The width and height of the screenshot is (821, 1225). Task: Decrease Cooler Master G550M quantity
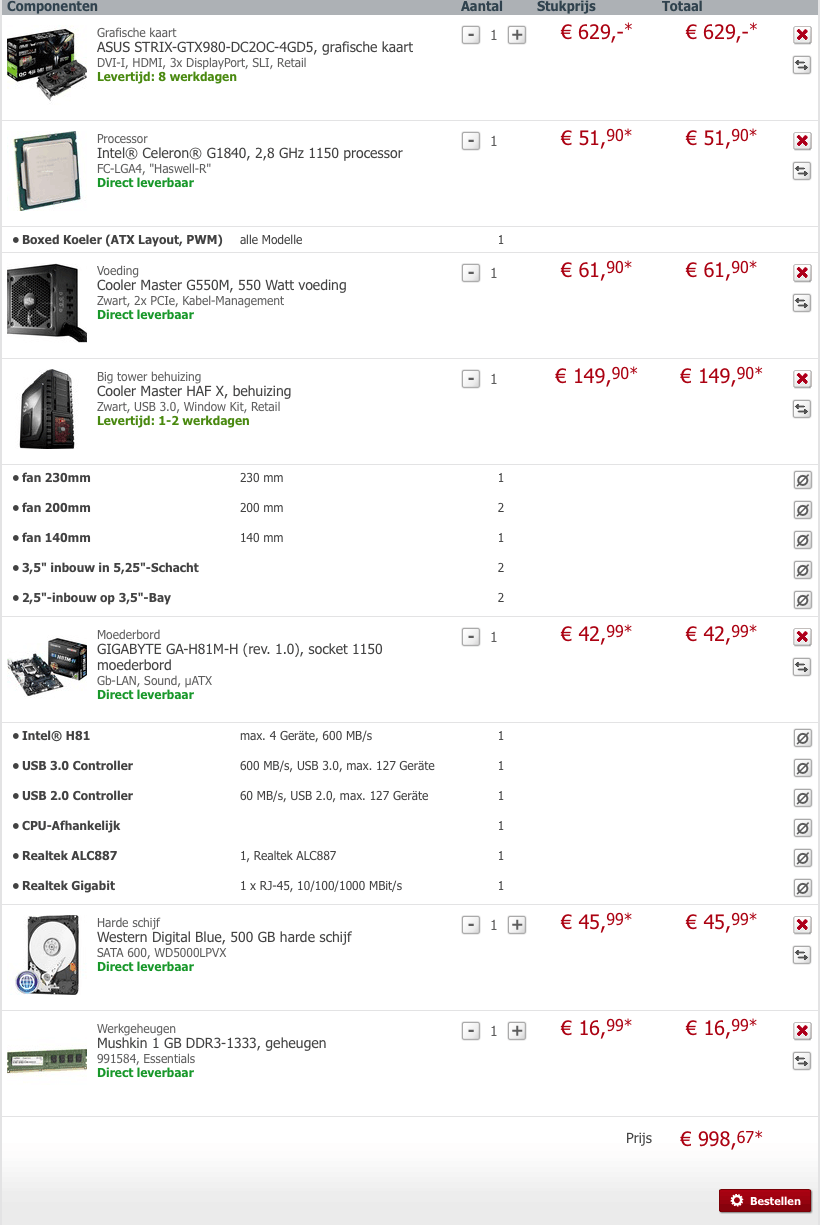click(x=471, y=273)
